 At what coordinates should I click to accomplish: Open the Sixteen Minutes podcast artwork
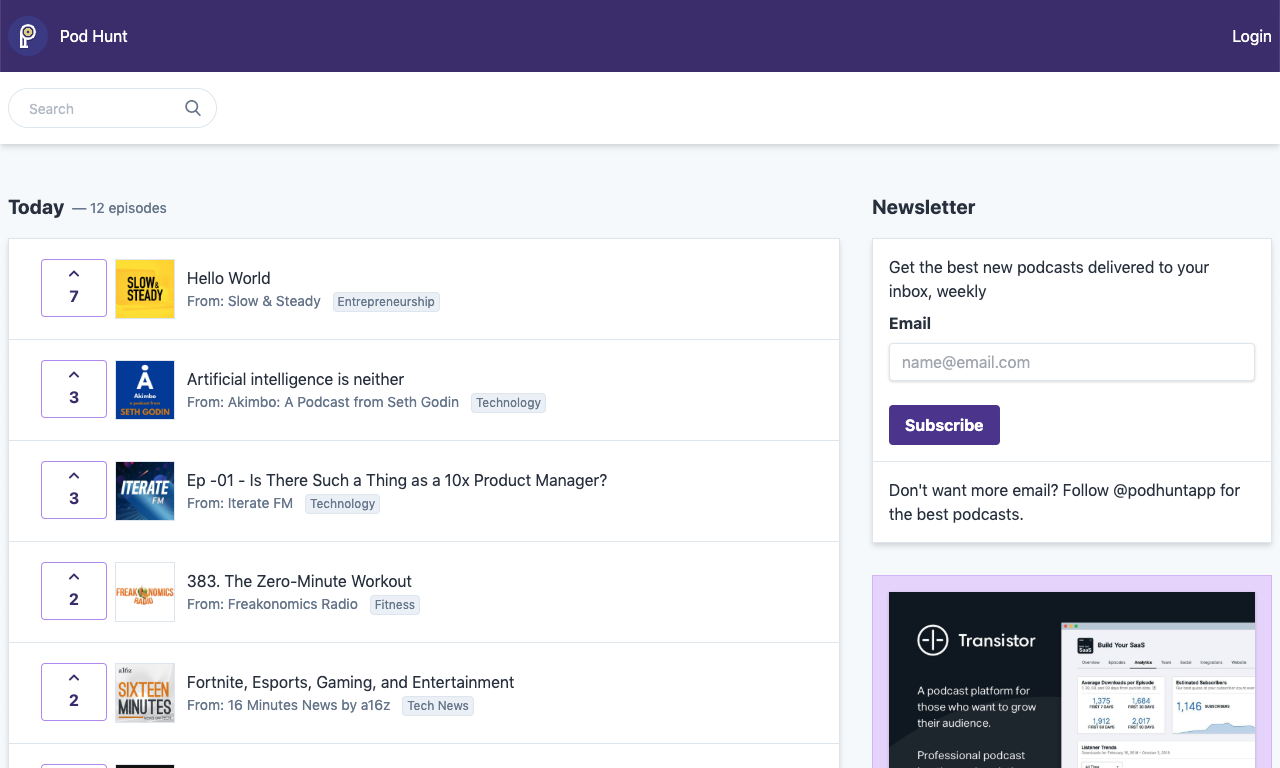coord(145,693)
